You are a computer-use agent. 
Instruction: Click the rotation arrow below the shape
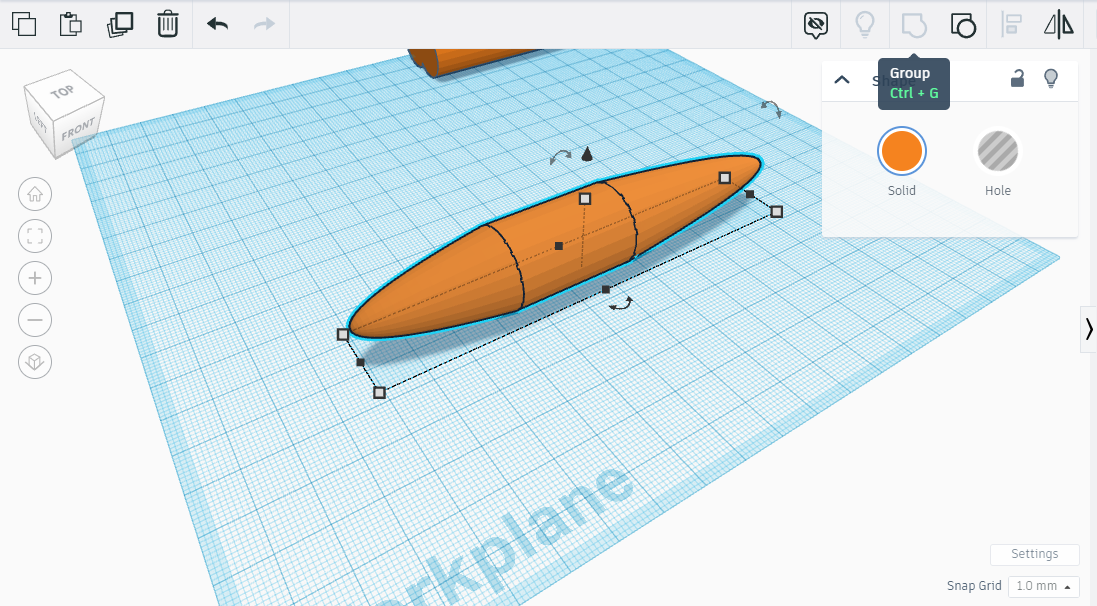pyautogui.click(x=621, y=304)
